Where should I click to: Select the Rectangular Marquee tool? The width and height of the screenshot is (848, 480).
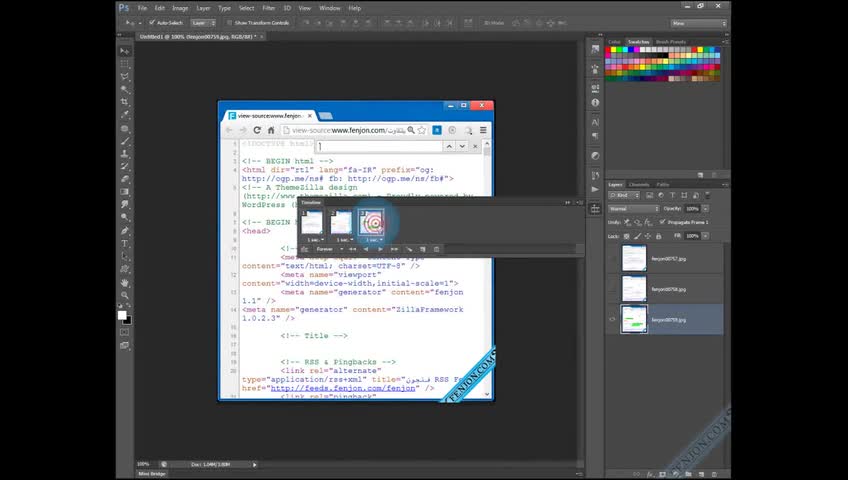tap(125, 64)
